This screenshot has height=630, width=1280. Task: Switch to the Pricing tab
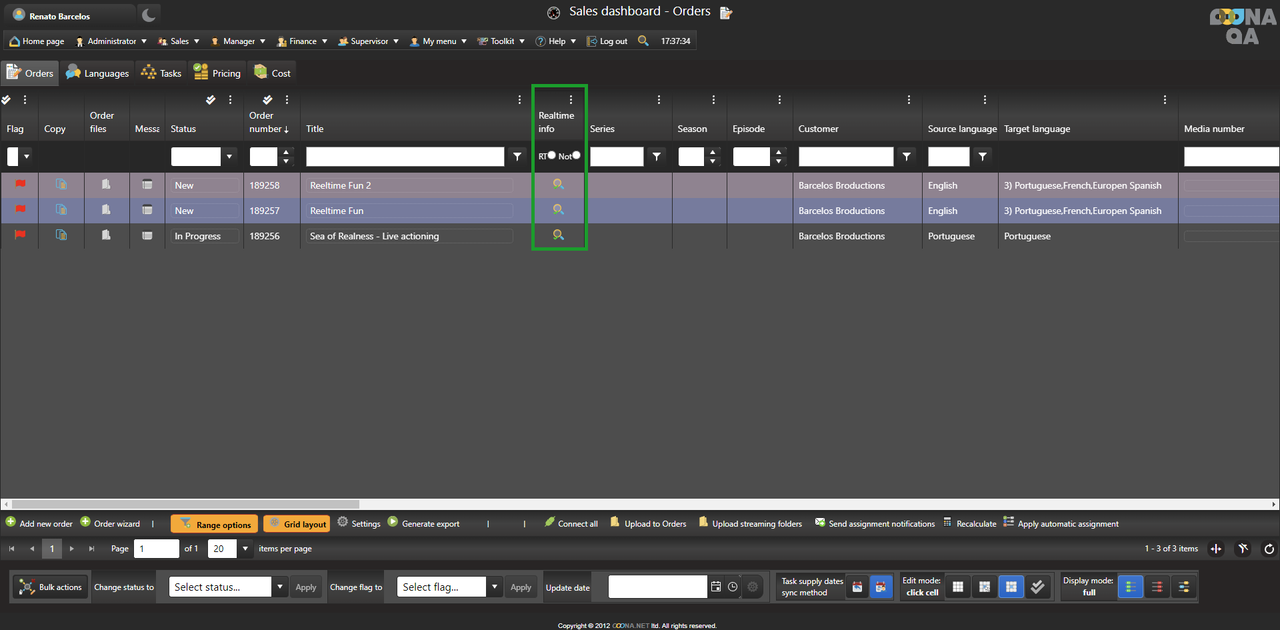click(217, 73)
